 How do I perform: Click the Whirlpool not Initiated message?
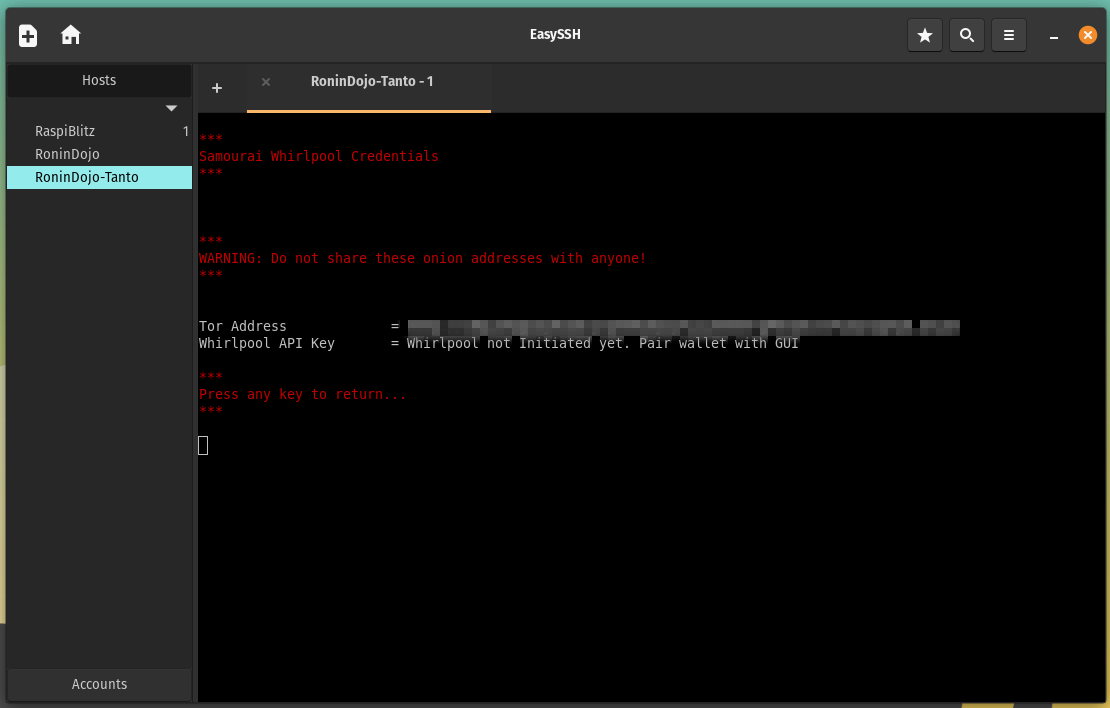click(602, 343)
